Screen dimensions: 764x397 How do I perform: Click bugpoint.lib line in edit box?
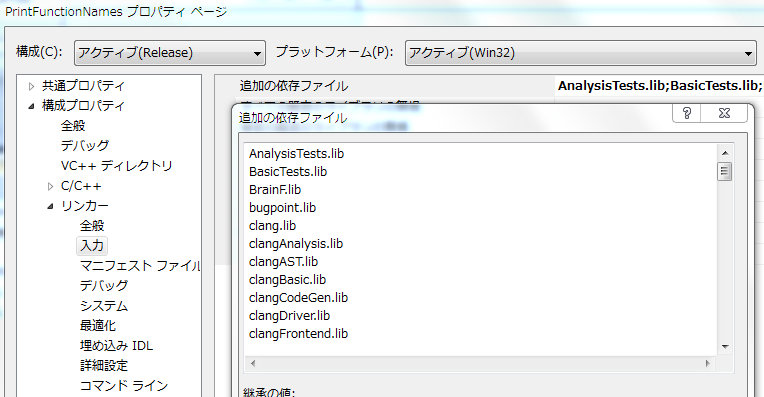(x=283, y=208)
